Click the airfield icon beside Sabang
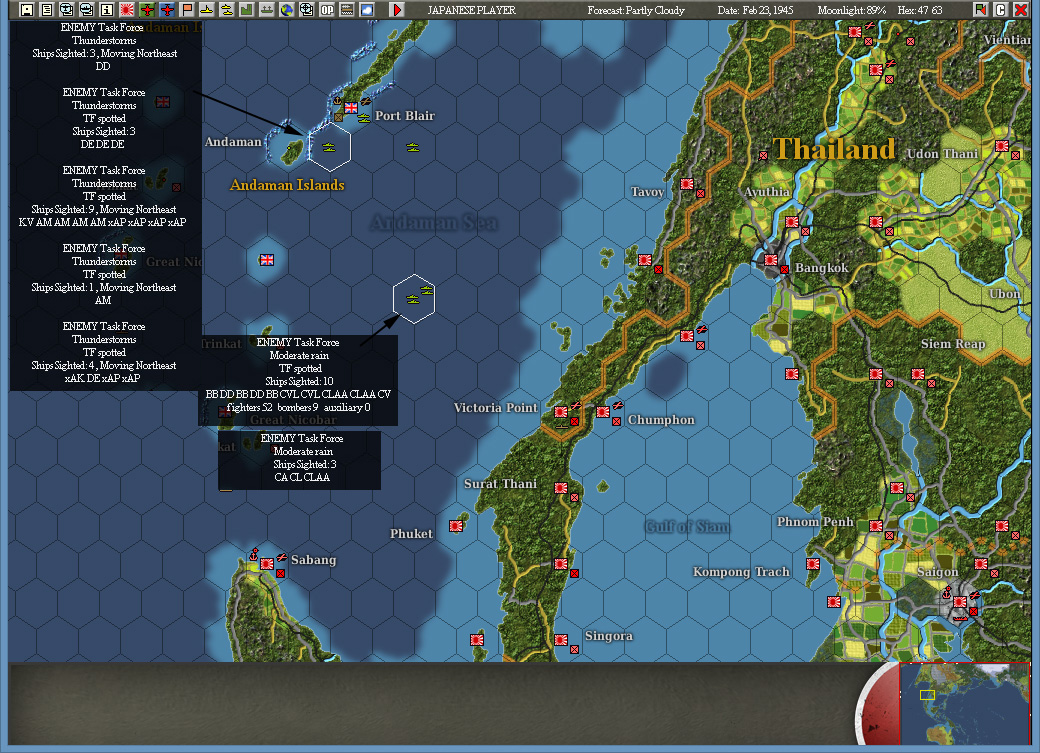 (x=281, y=557)
